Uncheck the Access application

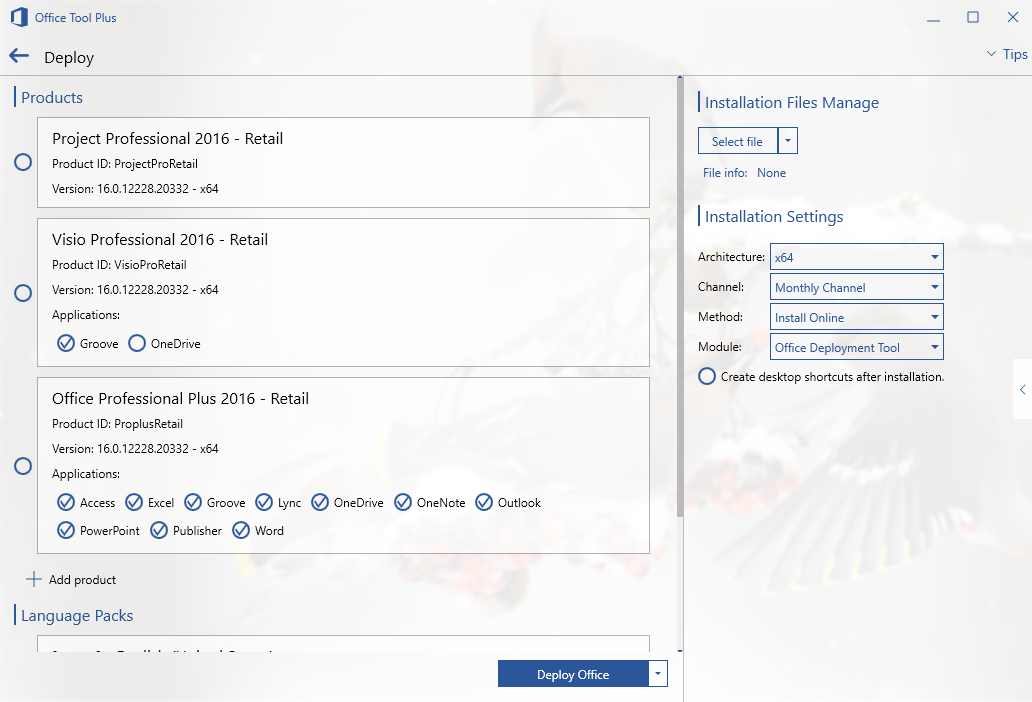point(66,503)
